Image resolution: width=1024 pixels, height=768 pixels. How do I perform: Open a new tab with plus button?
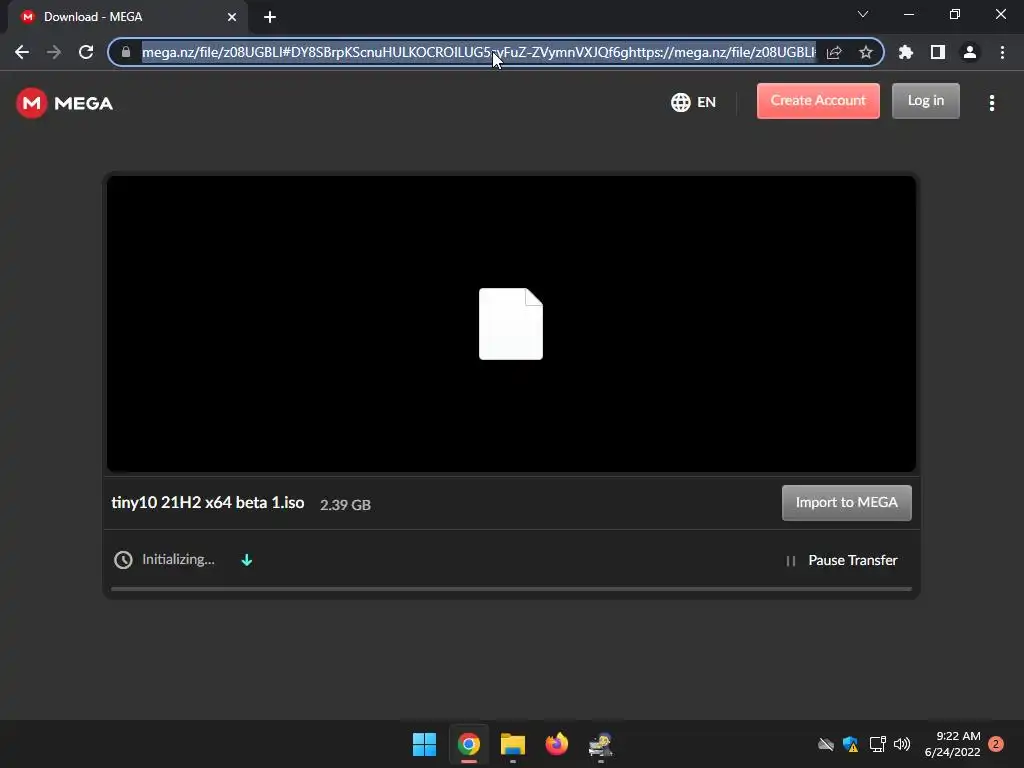click(x=270, y=17)
